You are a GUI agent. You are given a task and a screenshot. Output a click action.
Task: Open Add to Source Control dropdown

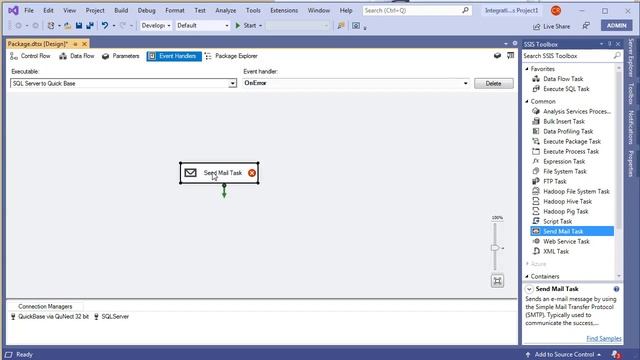pyautogui.click(x=564, y=354)
